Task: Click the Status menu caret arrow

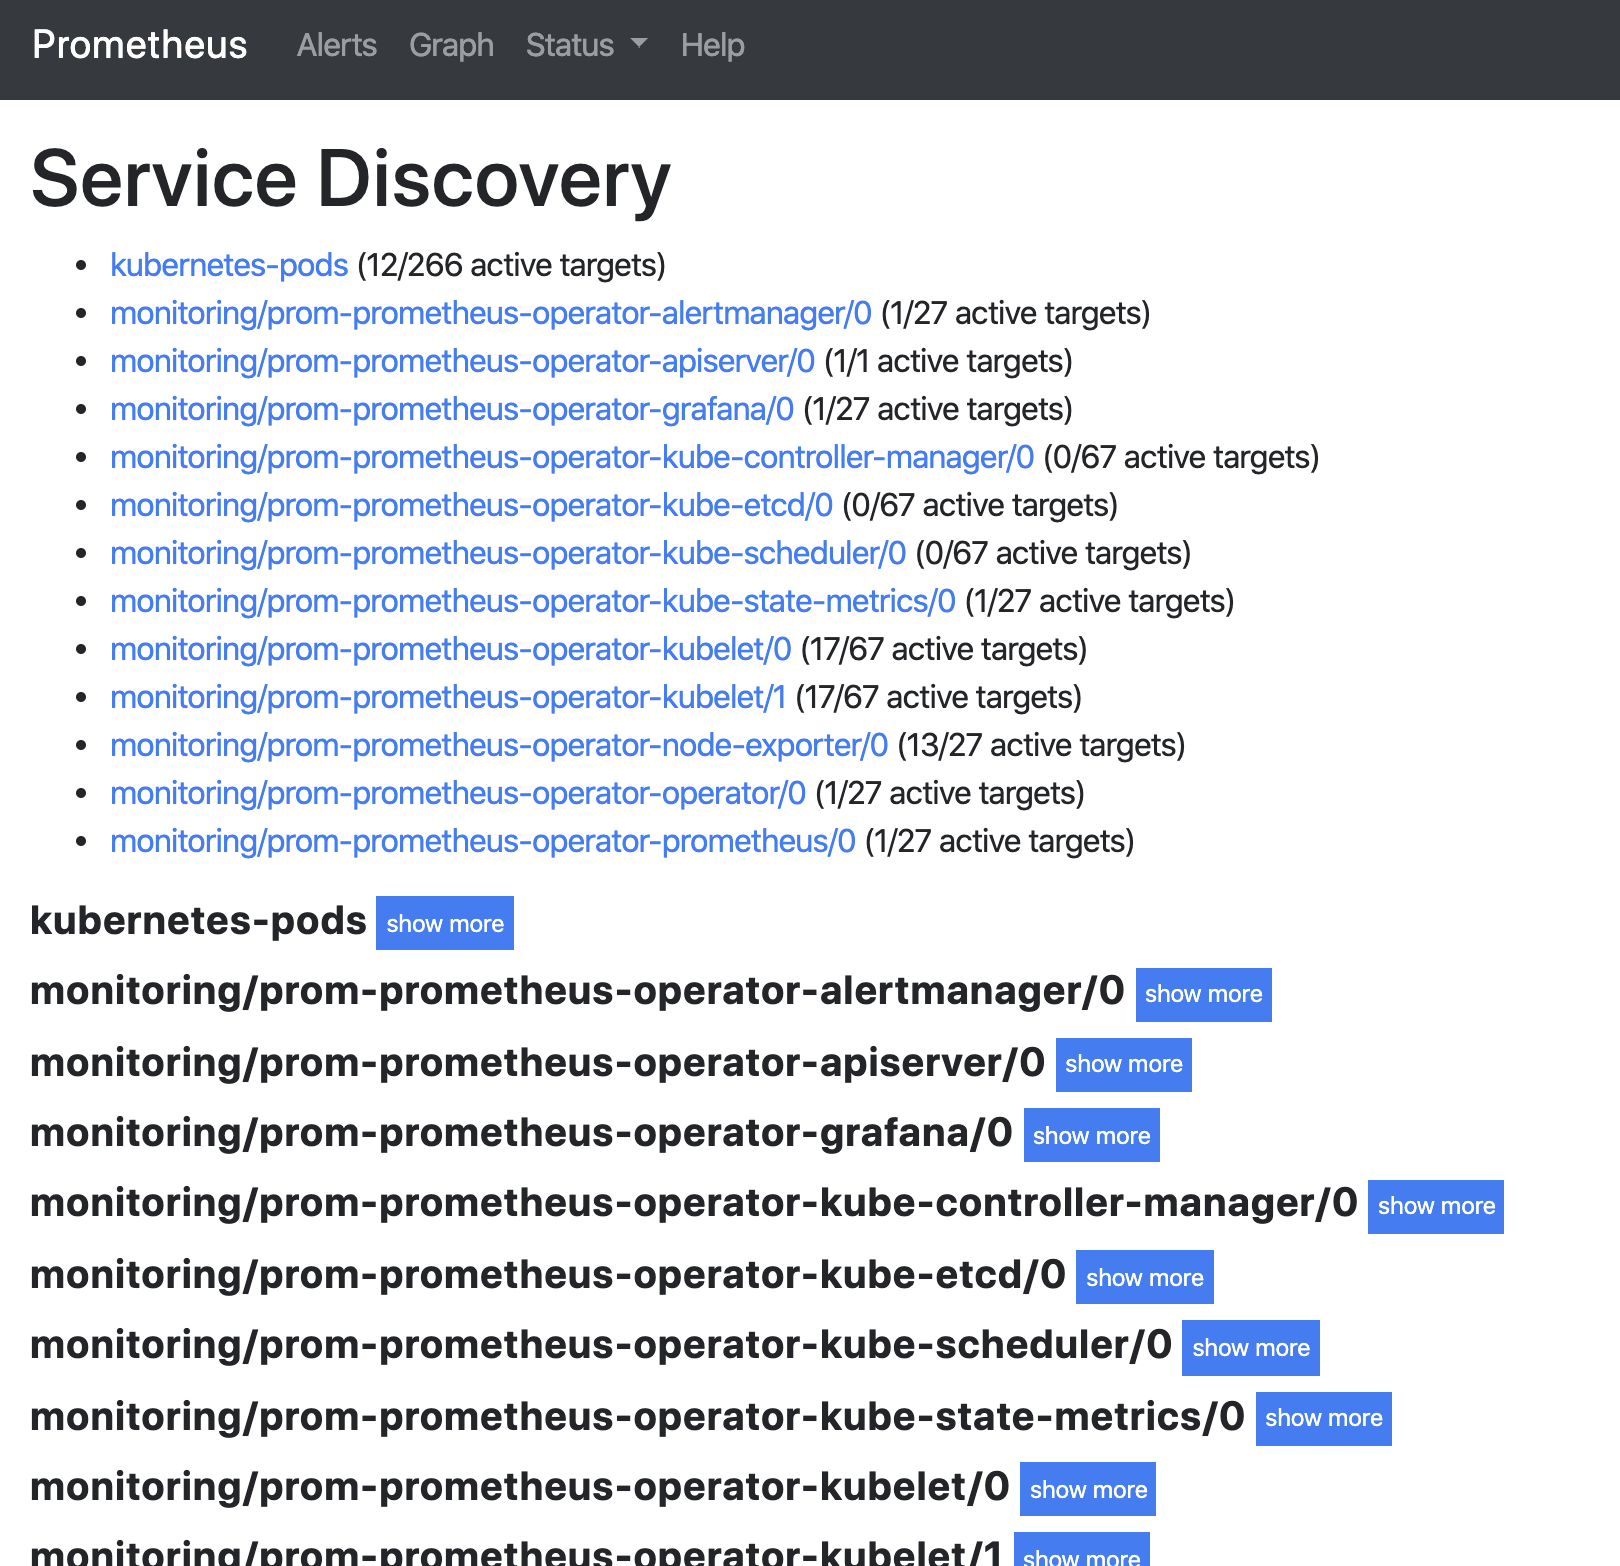Action: point(639,44)
